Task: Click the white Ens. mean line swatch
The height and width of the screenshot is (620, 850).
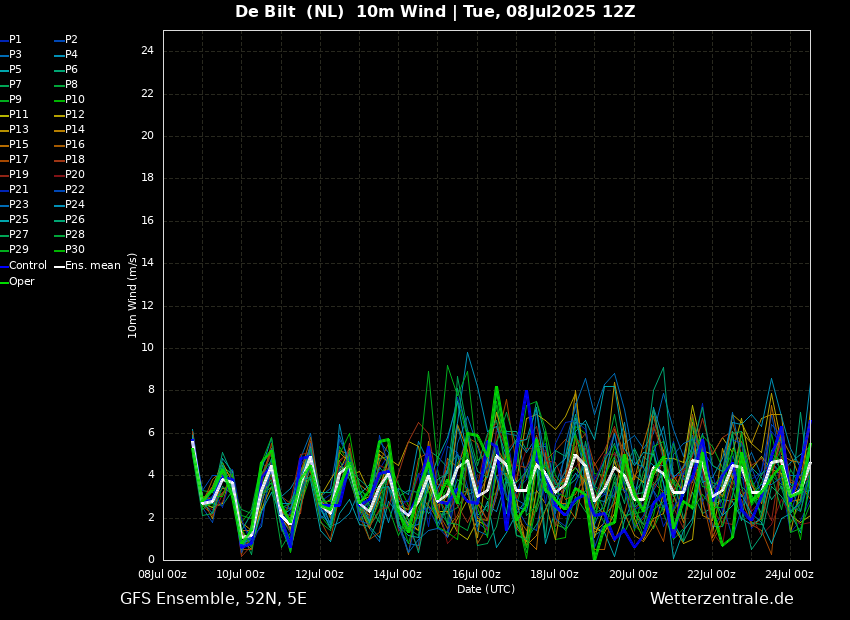Action: [59, 266]
